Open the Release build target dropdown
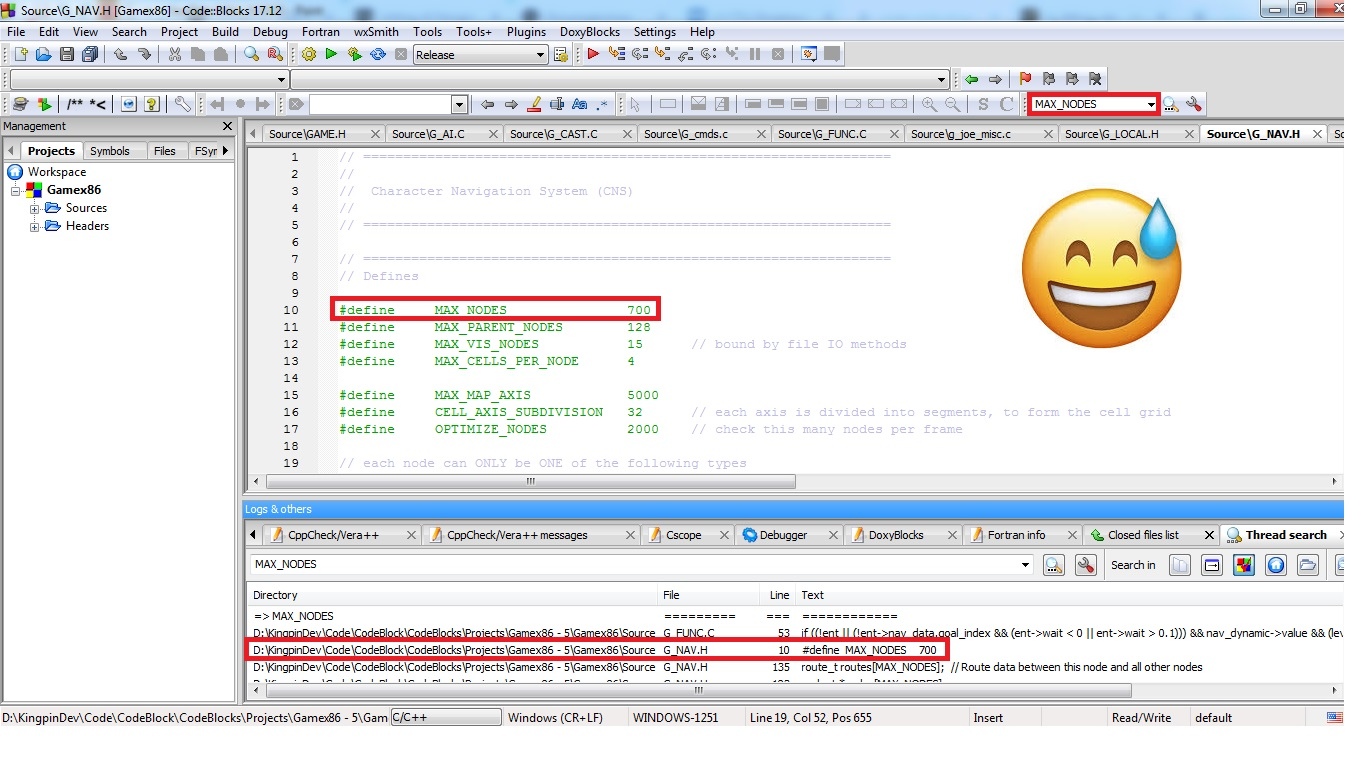This screenshot has height=768, width=1366. point(540,55)
